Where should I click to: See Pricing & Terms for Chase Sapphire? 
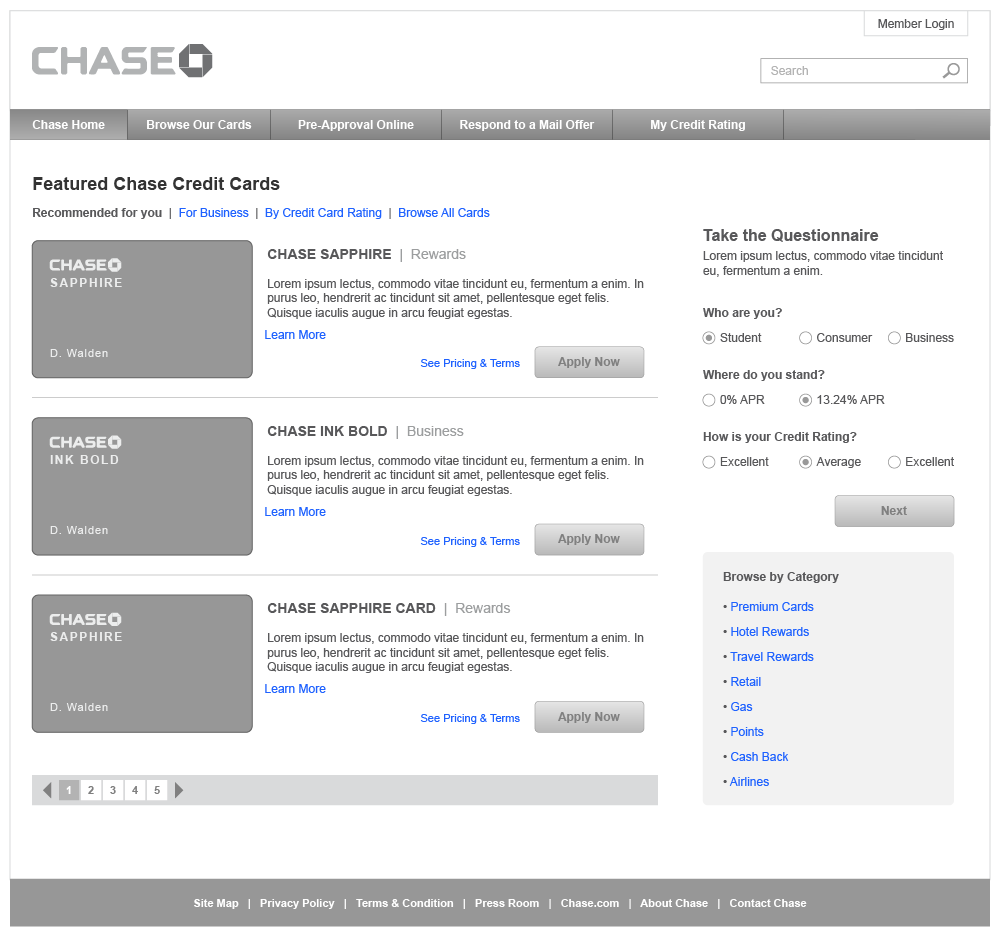(x=470, y=363)
